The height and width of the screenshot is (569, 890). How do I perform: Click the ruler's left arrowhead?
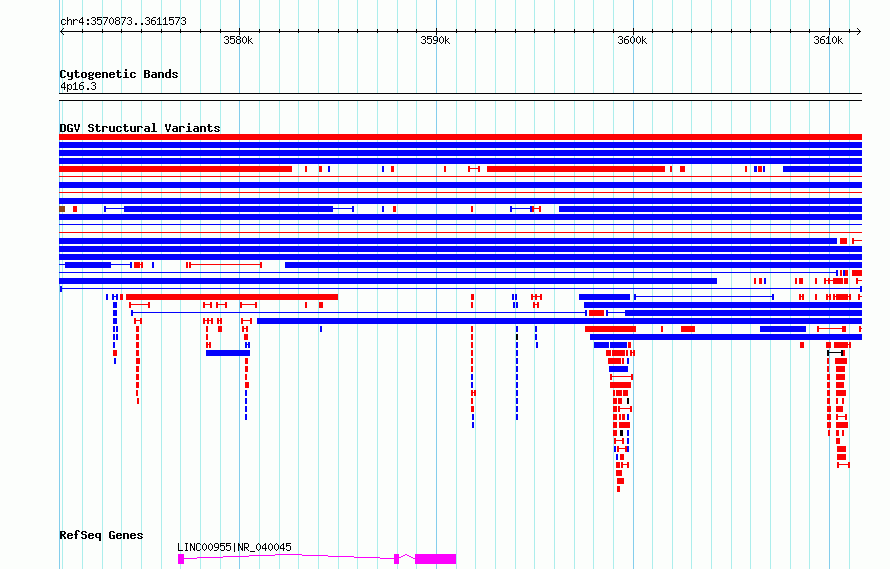coord(62,31)
